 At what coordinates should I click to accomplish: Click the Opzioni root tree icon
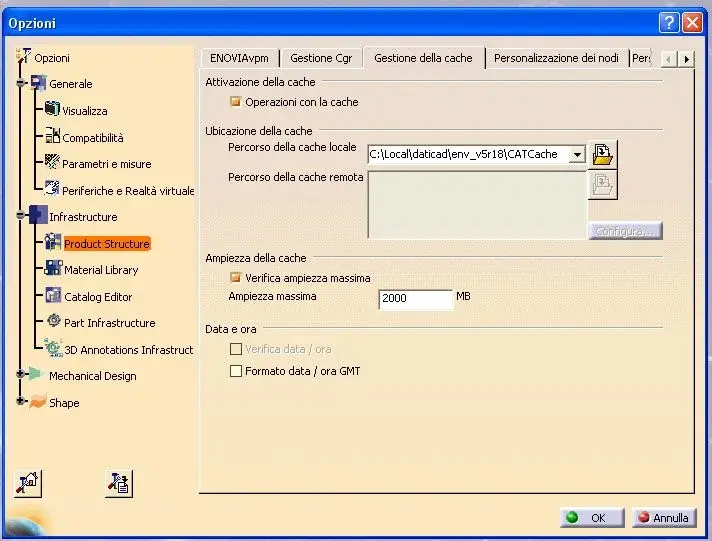23,56
